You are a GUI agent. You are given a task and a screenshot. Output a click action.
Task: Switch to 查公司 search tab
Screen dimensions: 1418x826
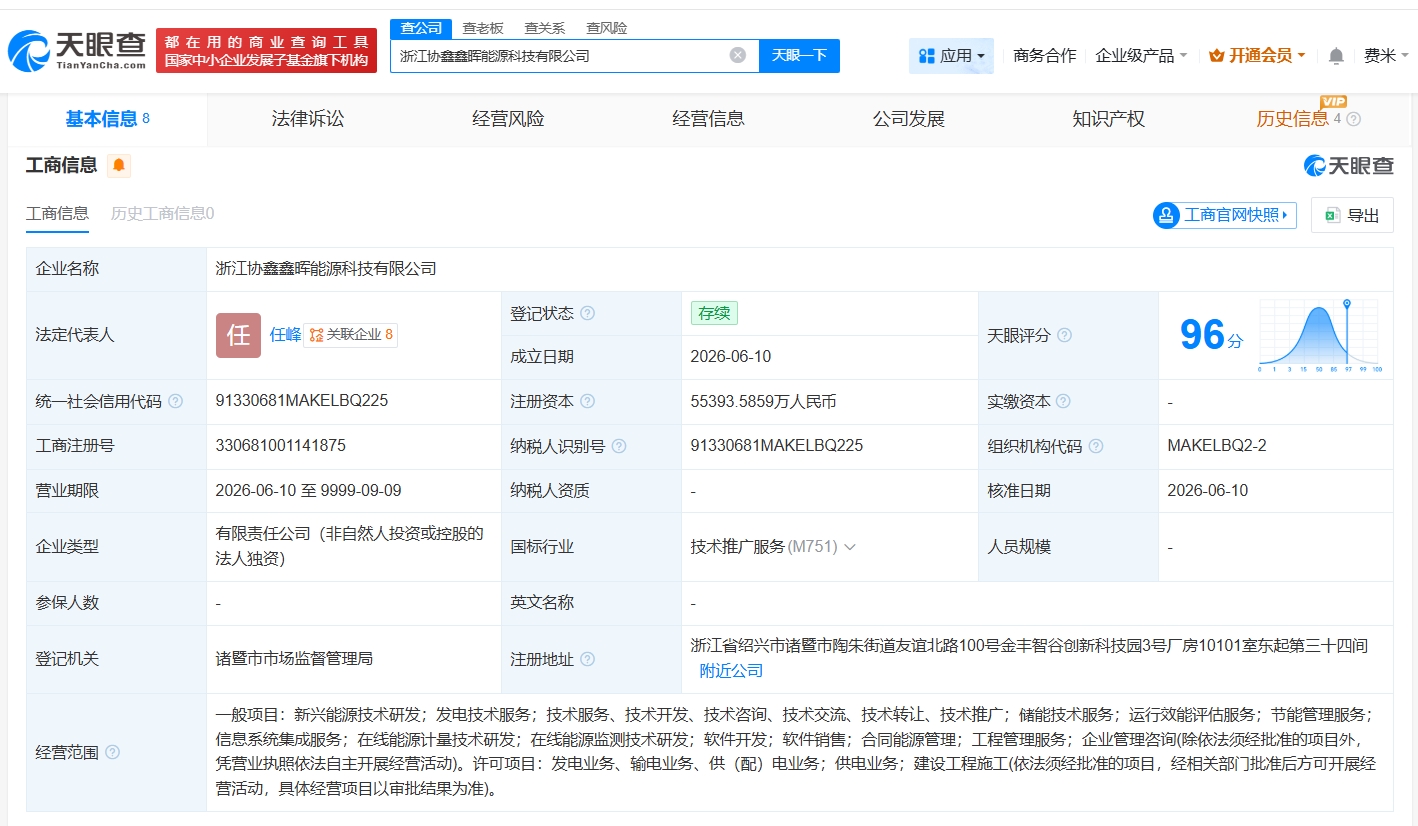coord(421,28)
